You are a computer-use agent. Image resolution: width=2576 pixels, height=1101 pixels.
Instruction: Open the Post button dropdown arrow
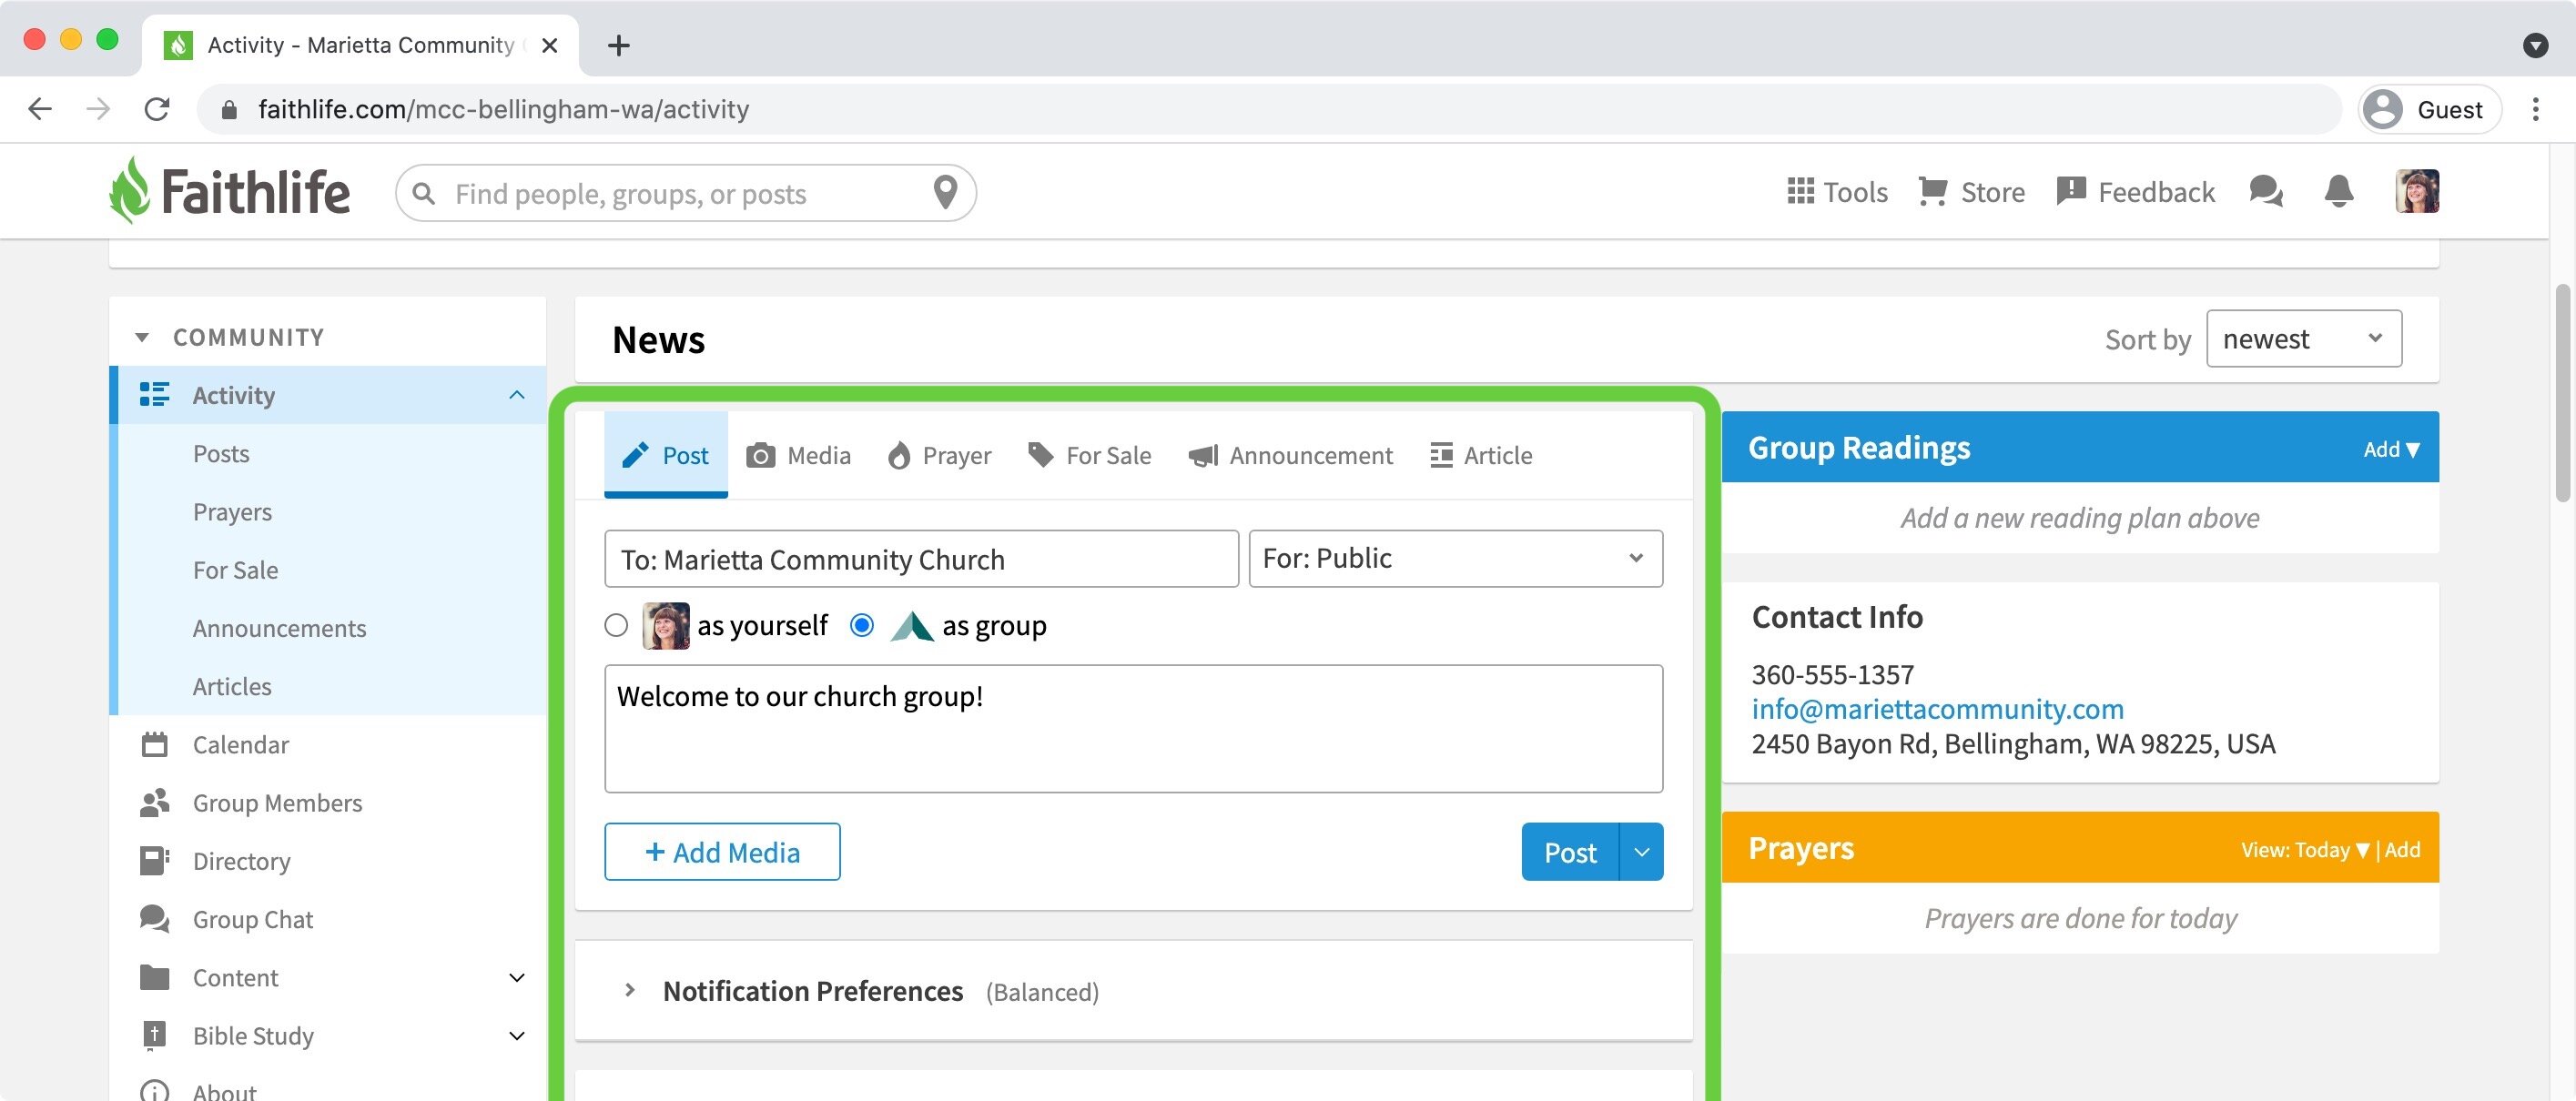coord(1641,852)
